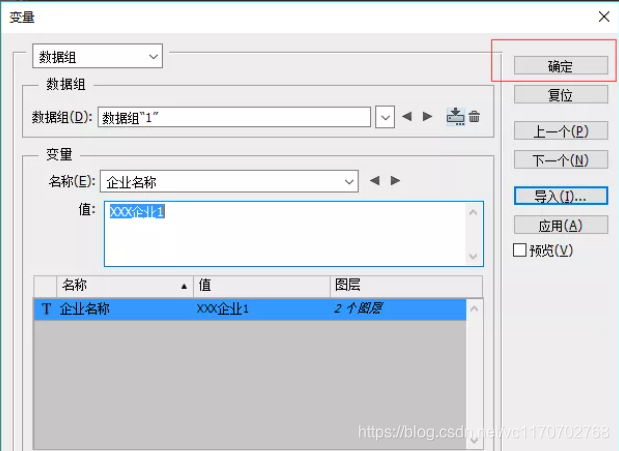Go to next data set arrow
Viewport: 619px width, 451px height.
(428, 117)
